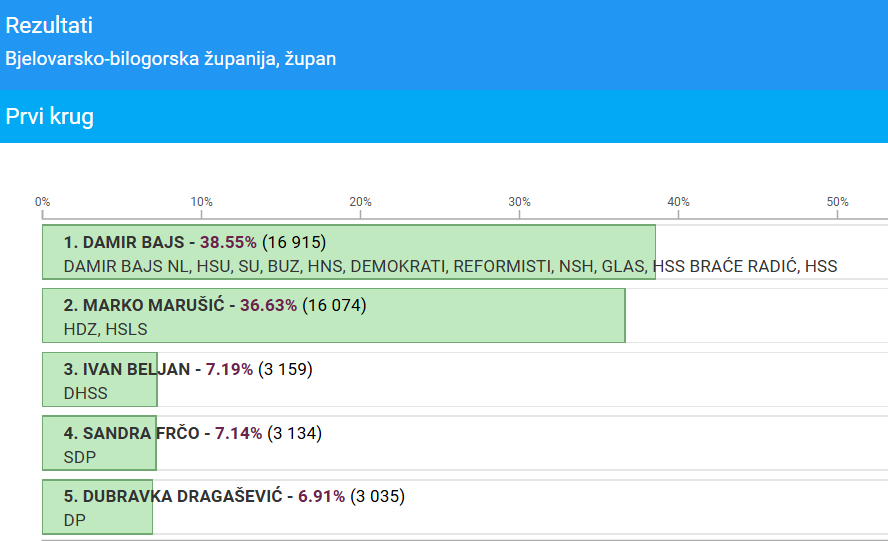The width and height of the screenshot is (888, 541).
Task: Click the HDZ, HSLS party label
Action: [x=105, y=329]
